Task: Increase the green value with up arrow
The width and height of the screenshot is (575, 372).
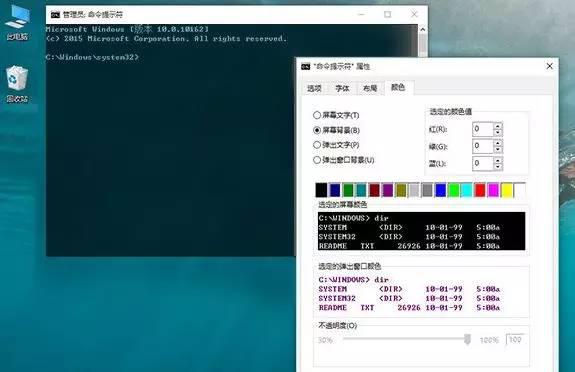Action: (498, 143)
